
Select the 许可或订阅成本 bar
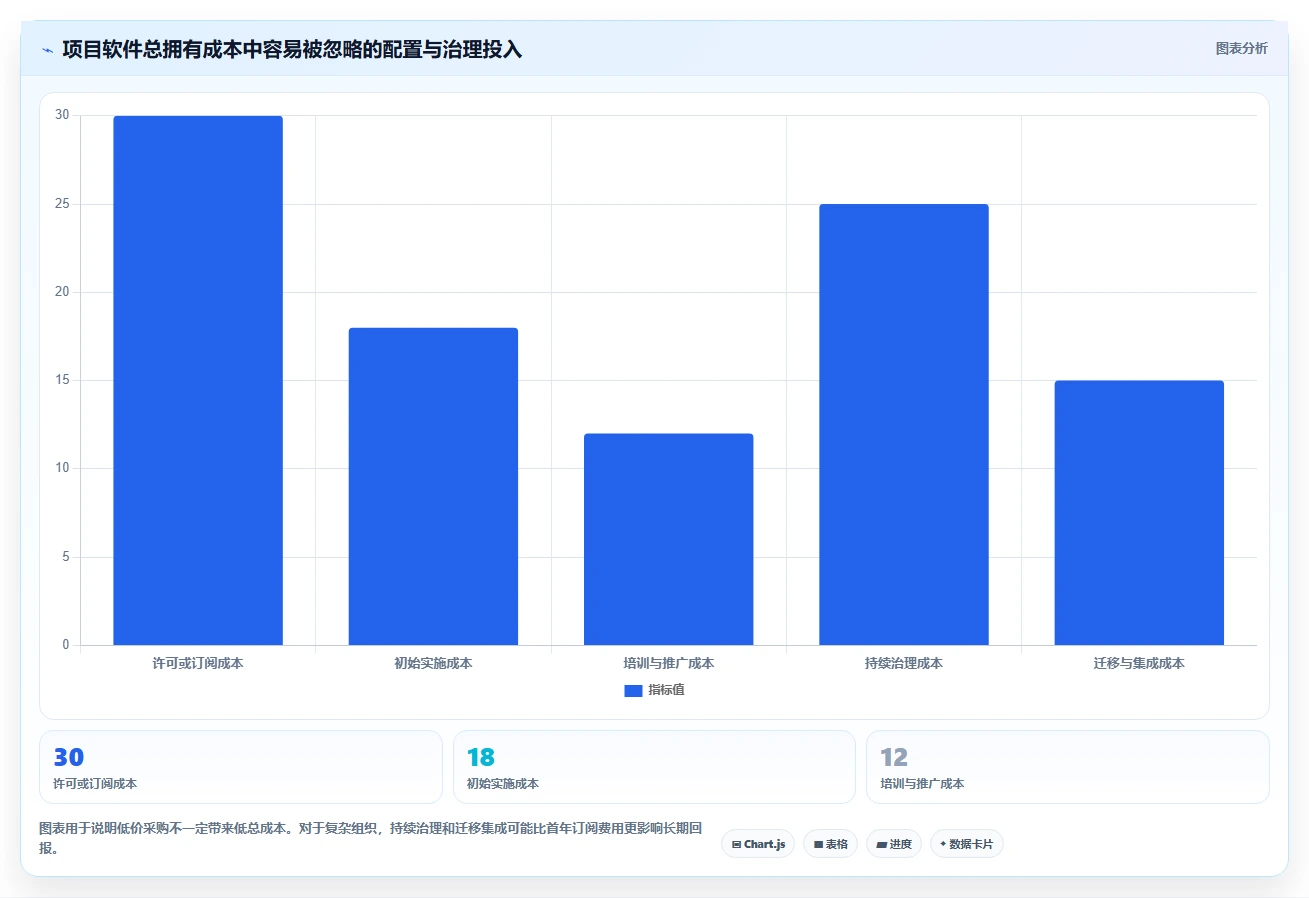point(198,380)
